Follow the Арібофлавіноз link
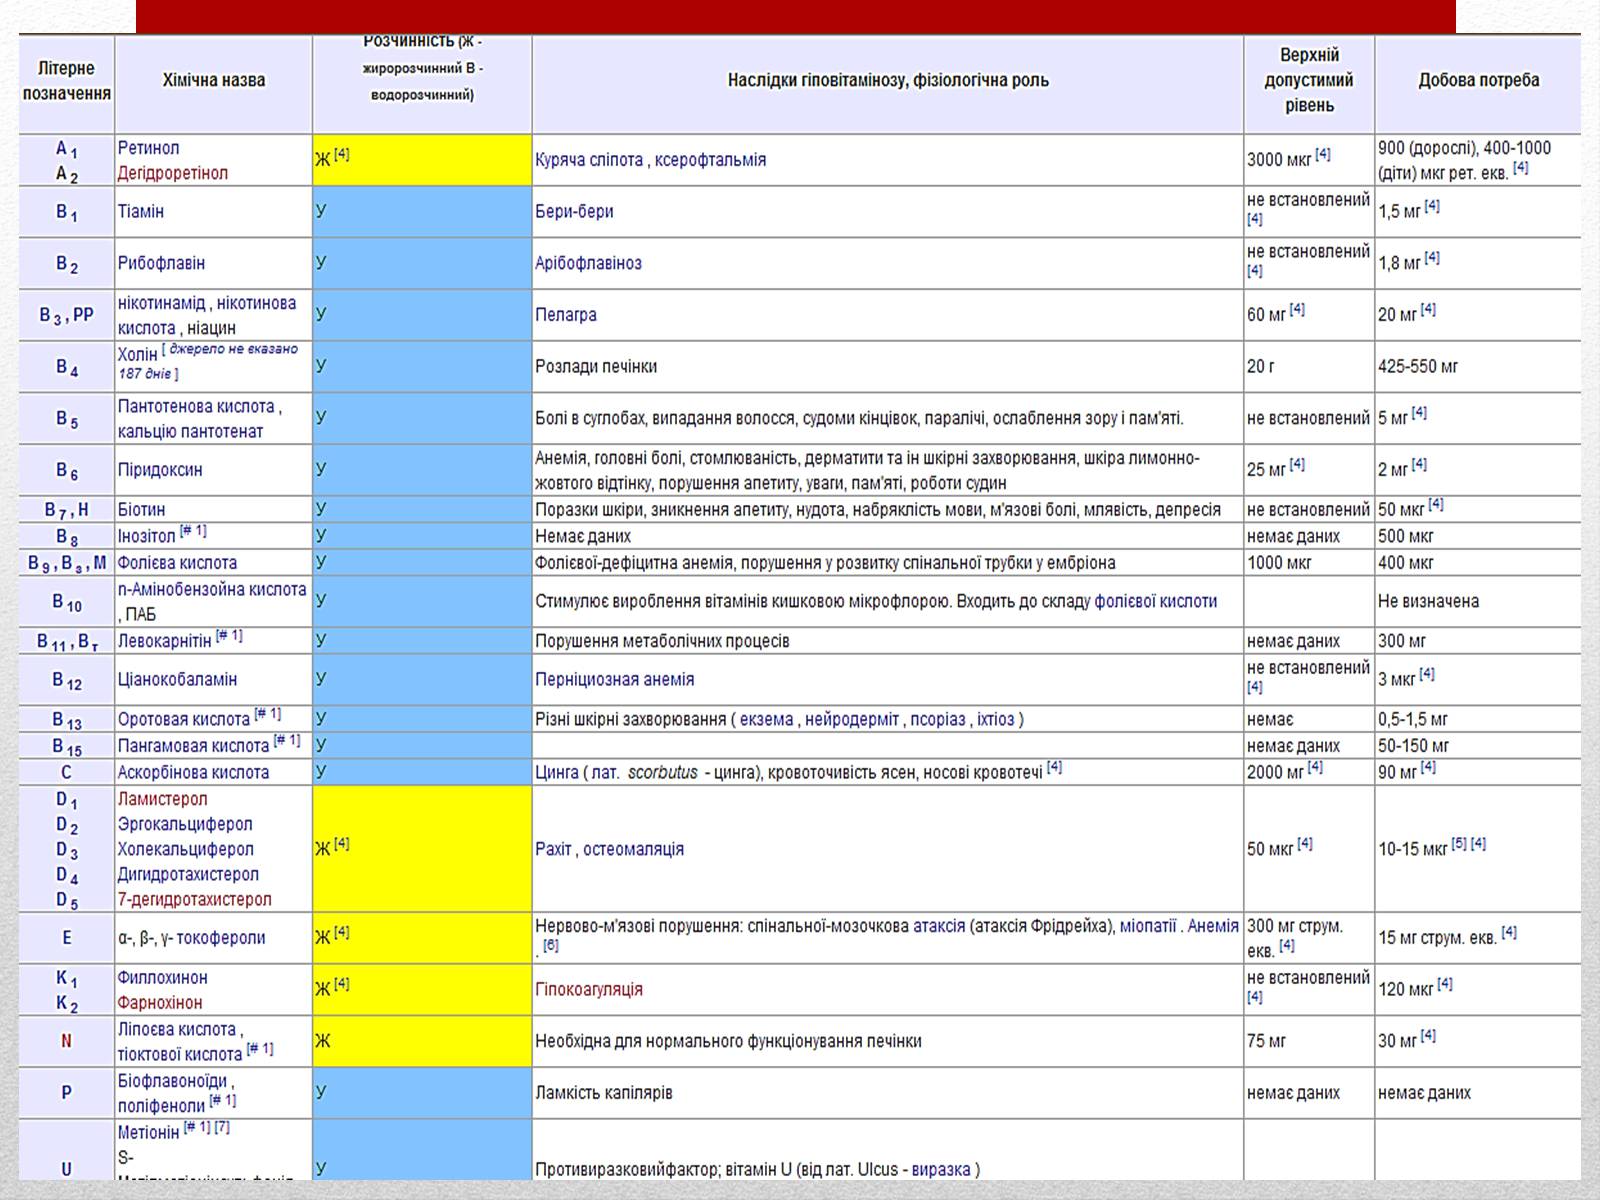 click(x=588, y=263)
